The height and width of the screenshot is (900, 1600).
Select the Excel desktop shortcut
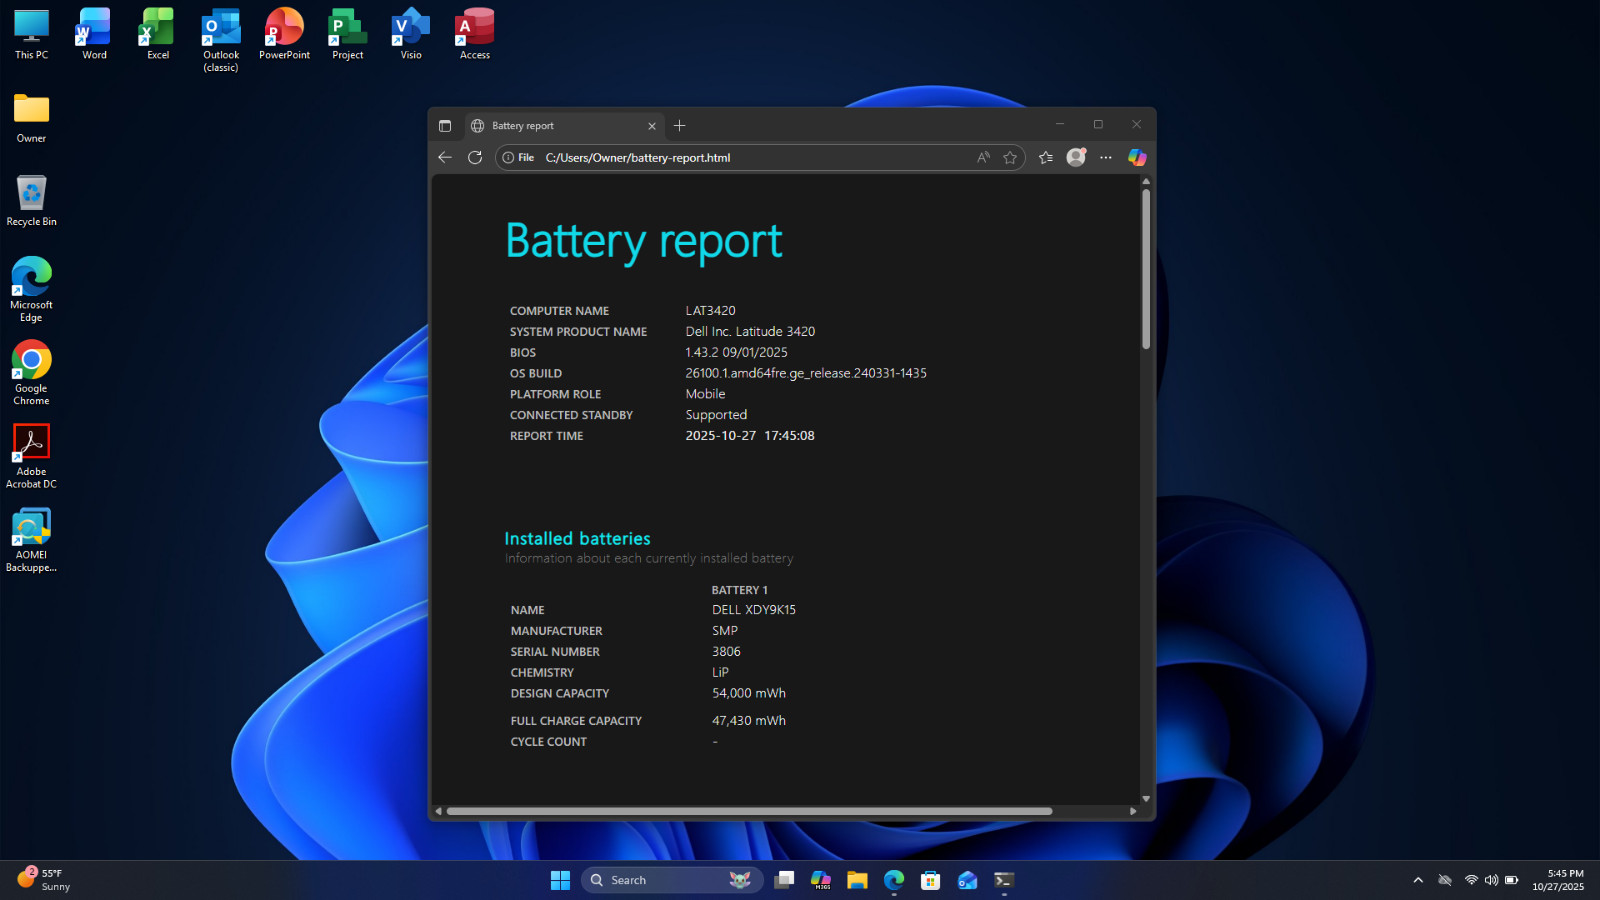pos(158,35)
